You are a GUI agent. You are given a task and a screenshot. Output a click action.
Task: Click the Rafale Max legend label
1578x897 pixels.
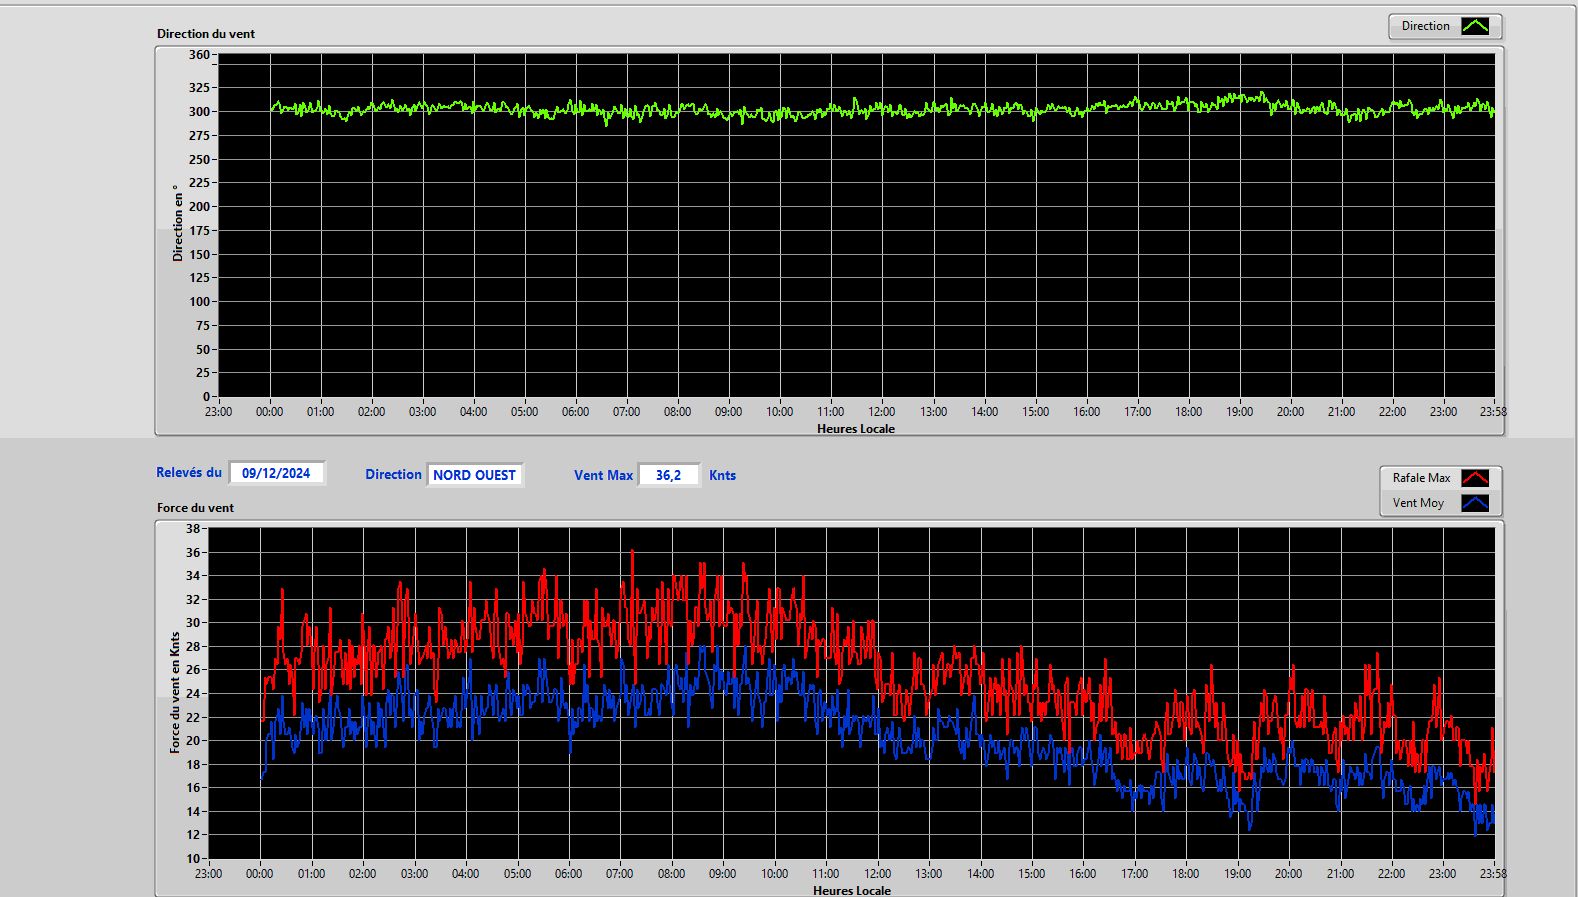(x=1421, y=478)
